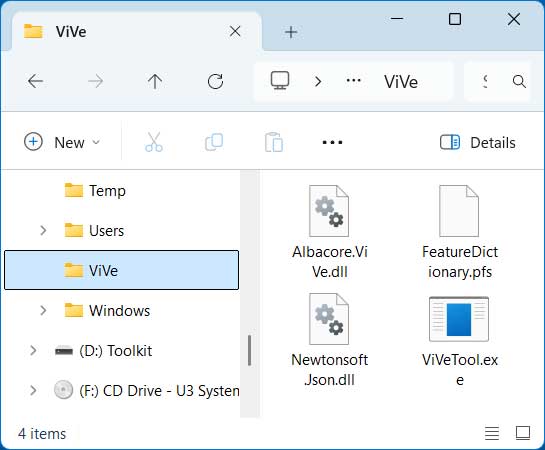Expand the Users folder node

[x=43, y=230]
